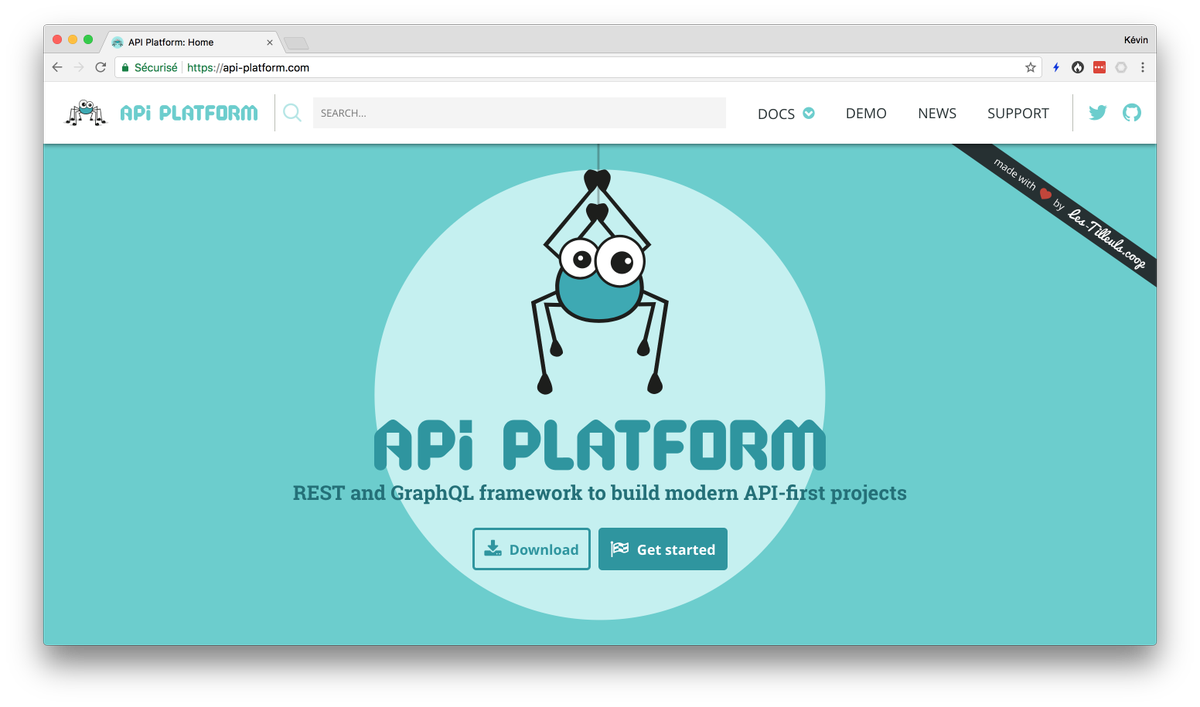Click the gray circular extension icon
Screen dimensions: 1200x707
[x=1121, y=68]
